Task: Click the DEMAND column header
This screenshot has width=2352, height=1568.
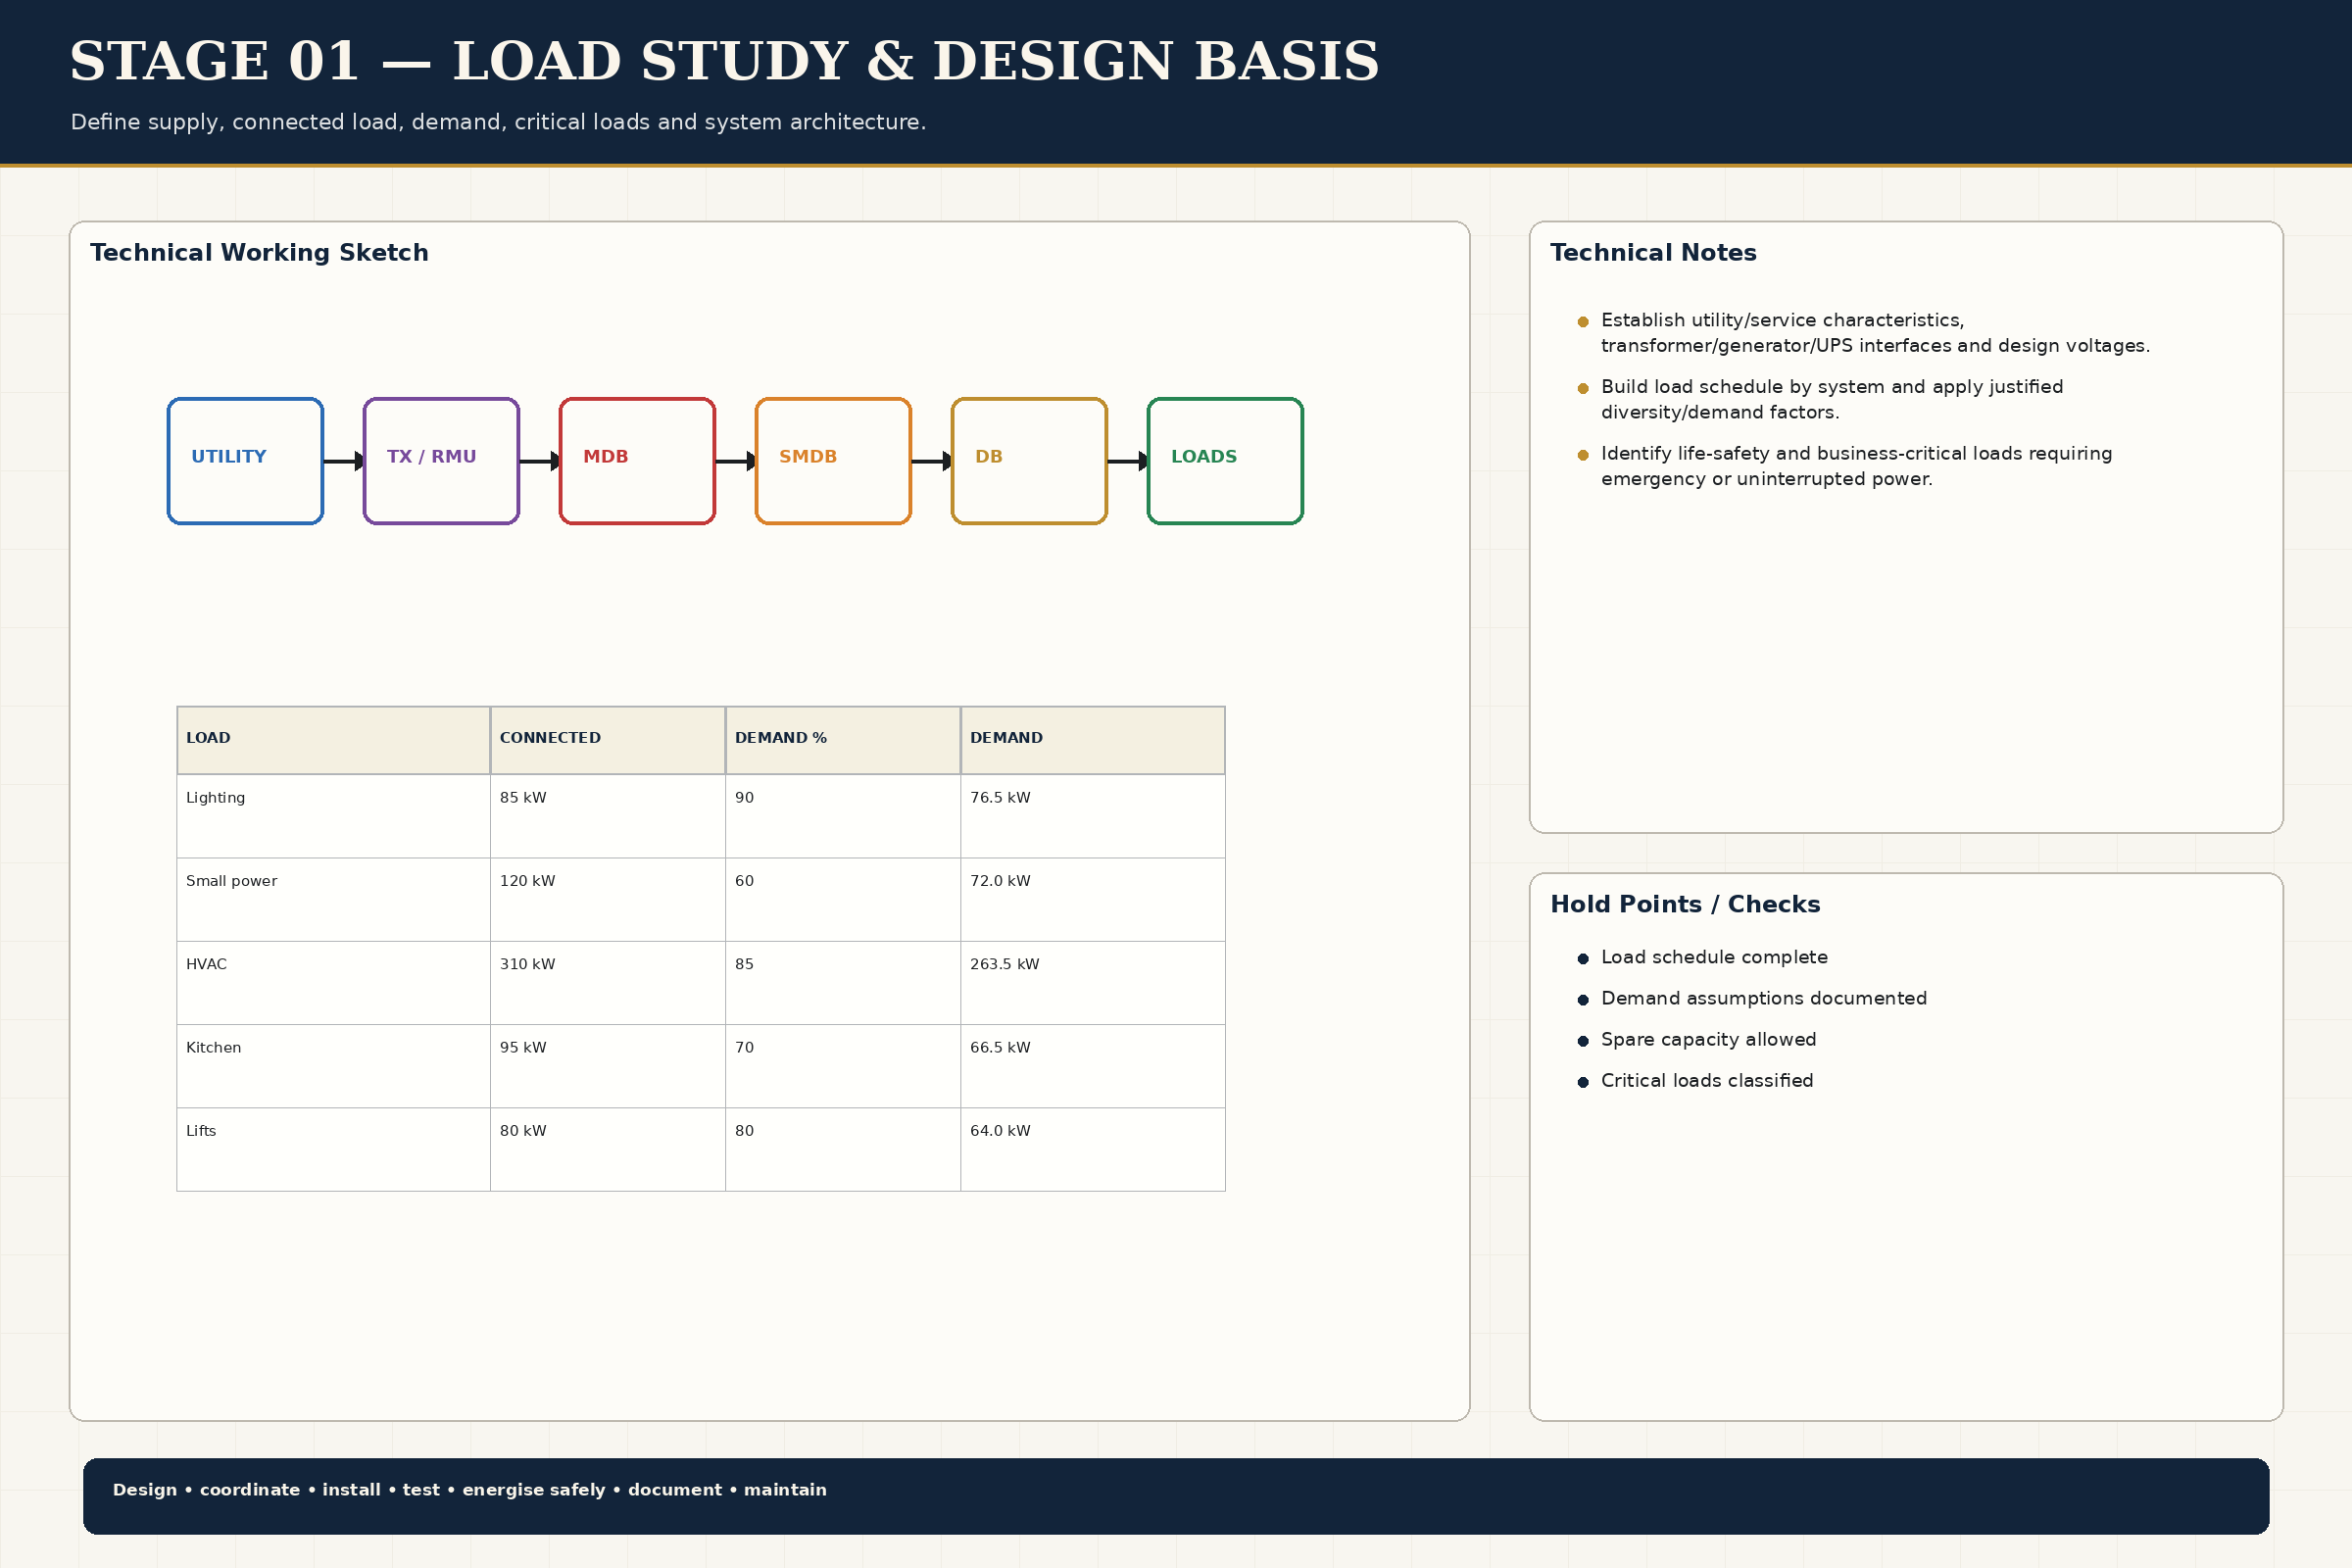Action: [x=1093, y=740]
